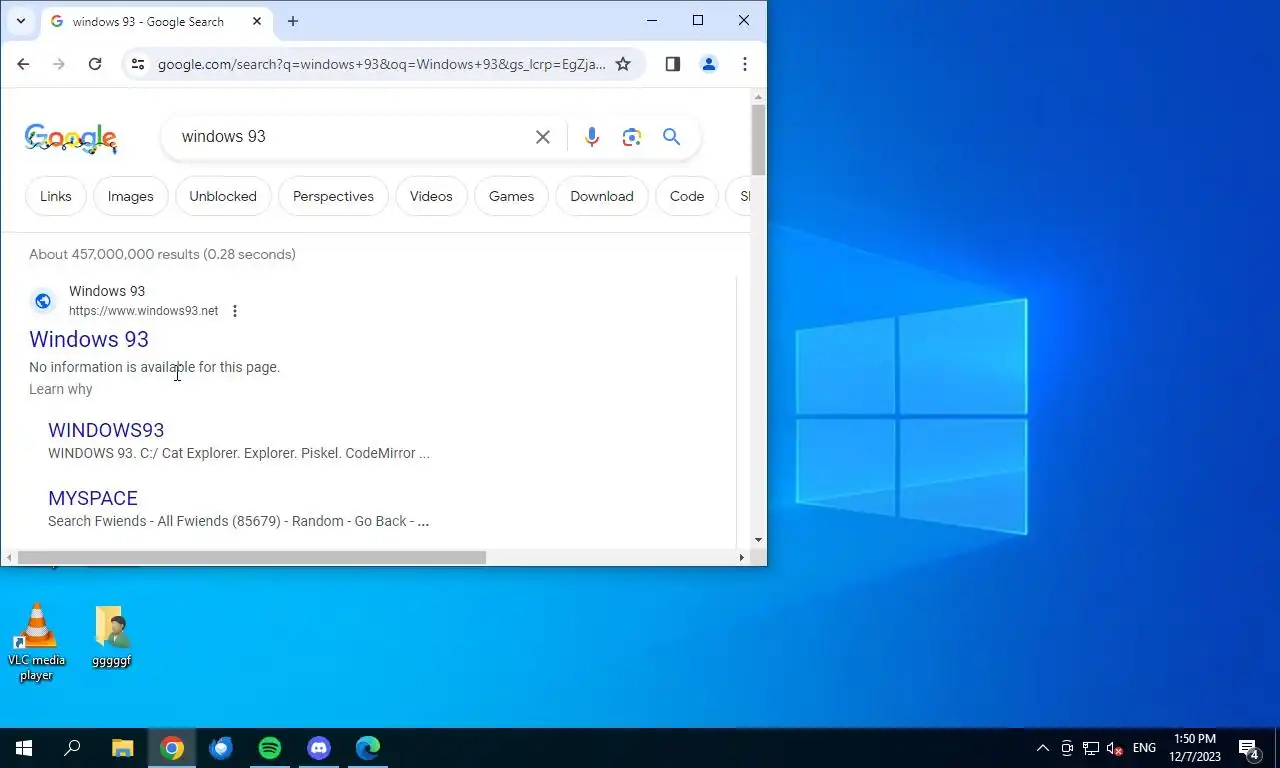Search by image with Google Lens

[x=632, y=137]
